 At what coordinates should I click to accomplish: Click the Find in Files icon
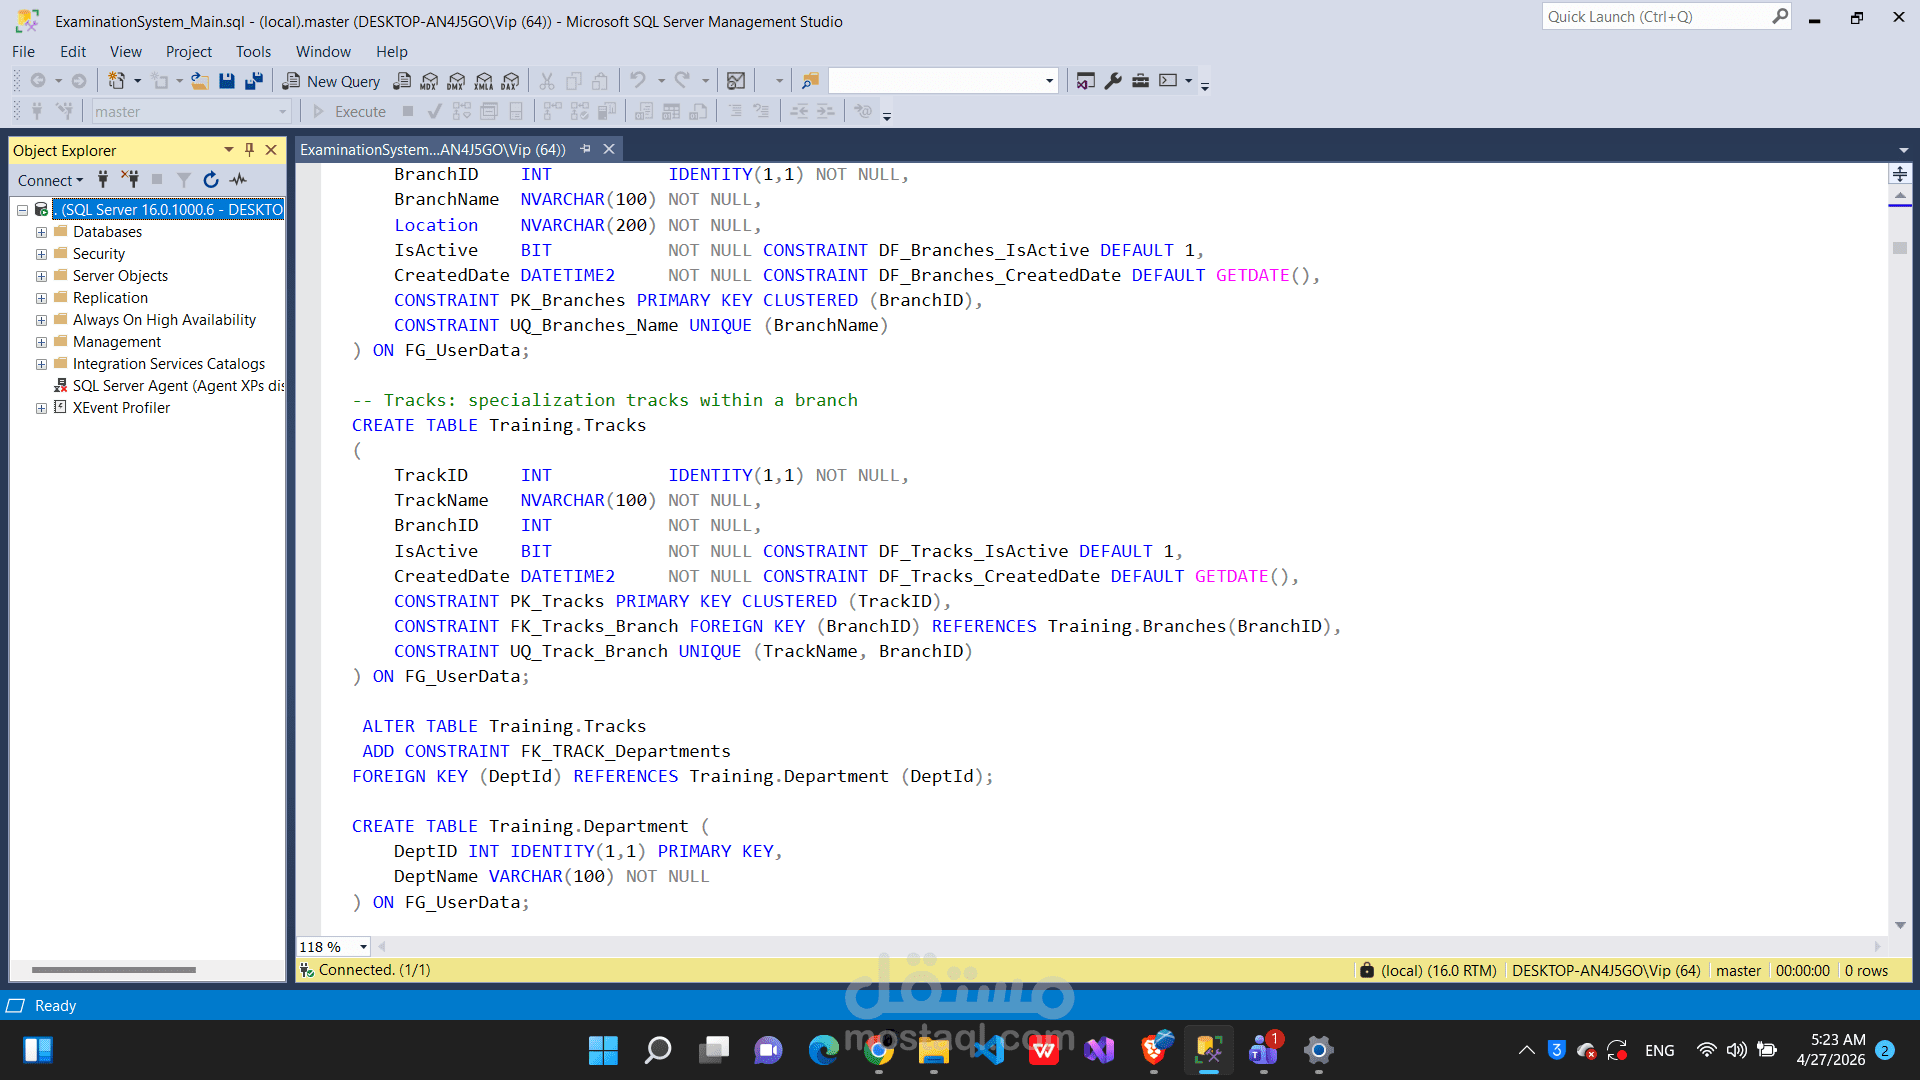[x=810, y=81]
